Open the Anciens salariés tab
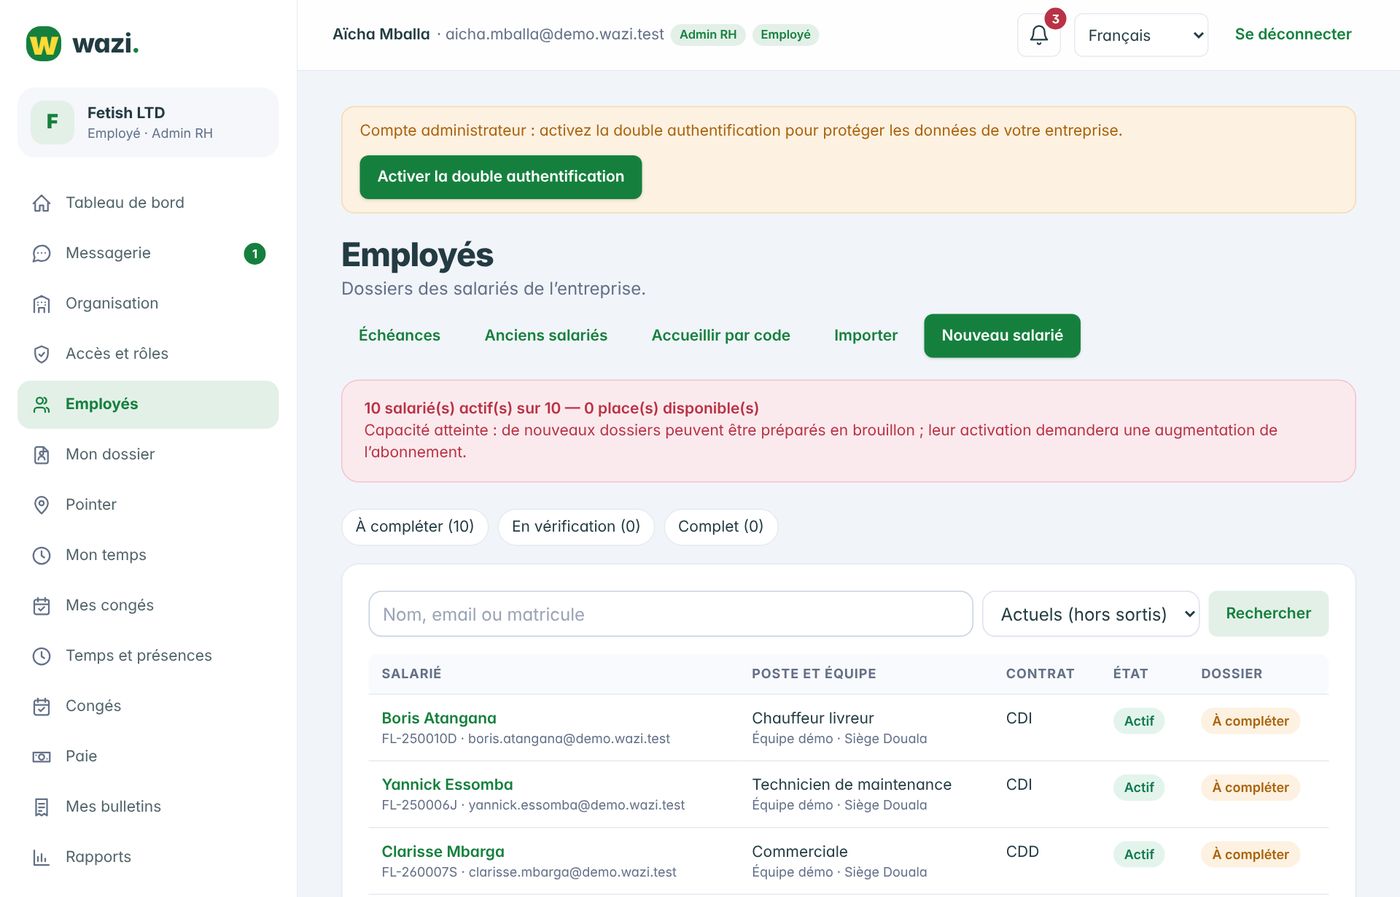This screenshot has width=1400, height=897. coord(546,335)
